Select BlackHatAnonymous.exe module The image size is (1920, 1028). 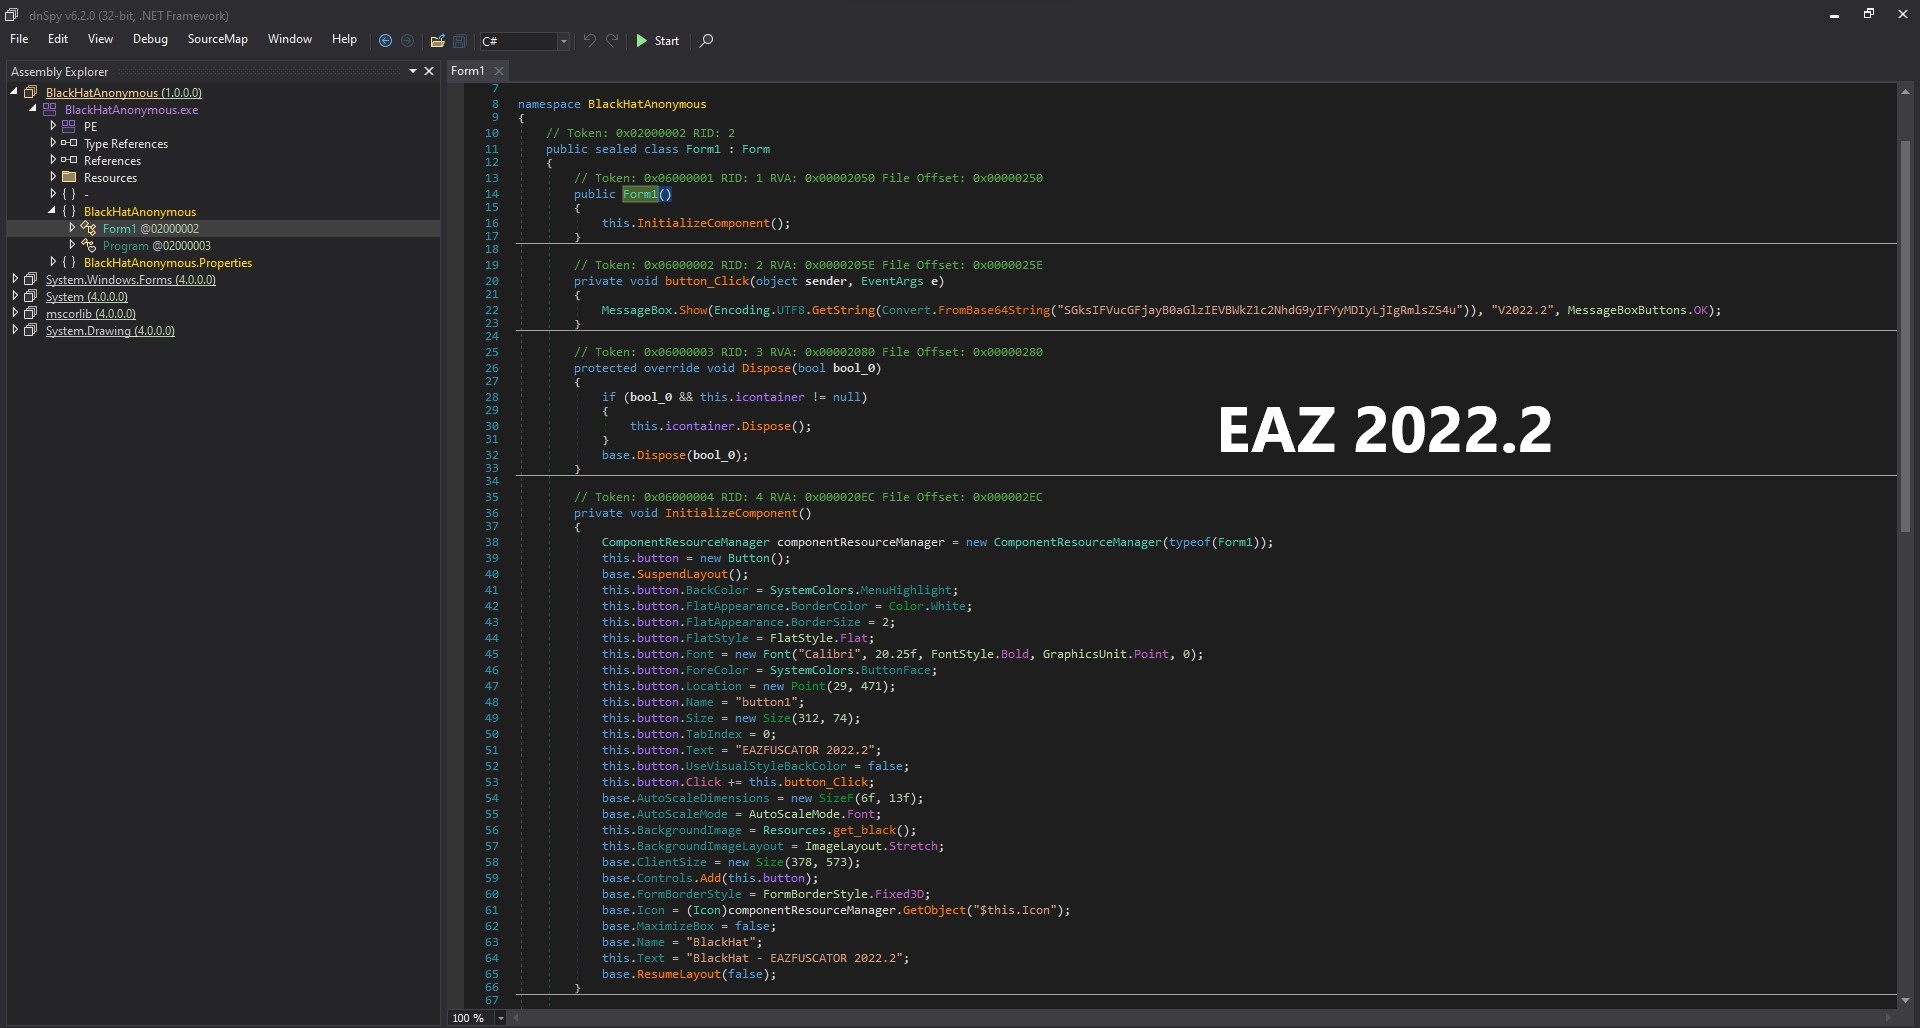[131, 110]
